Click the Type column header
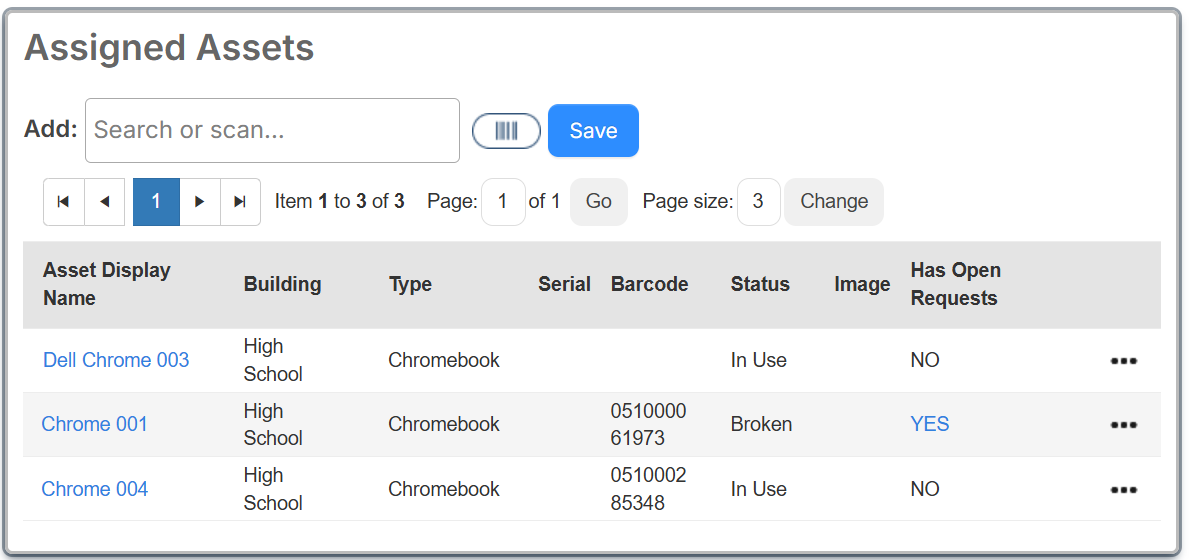The height and width of the screenshot is (560, 1189). [410, 284]
